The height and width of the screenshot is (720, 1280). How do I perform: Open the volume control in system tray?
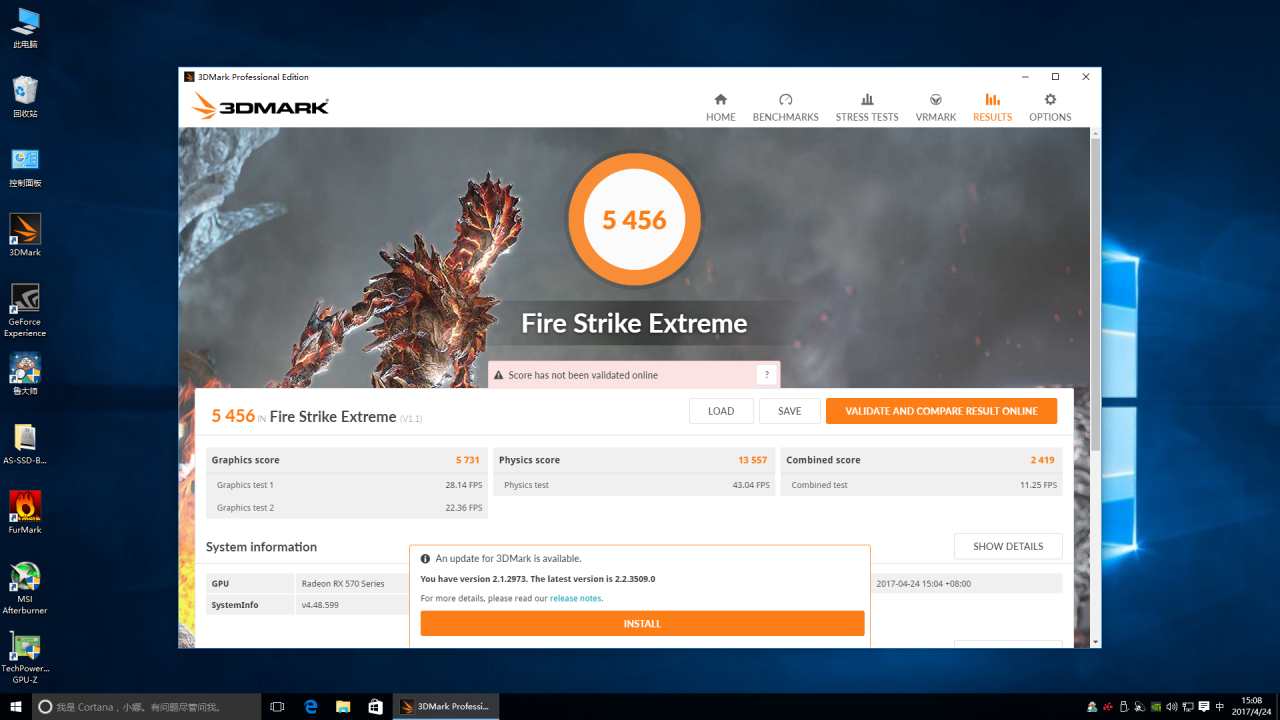tap(1172, 707)
